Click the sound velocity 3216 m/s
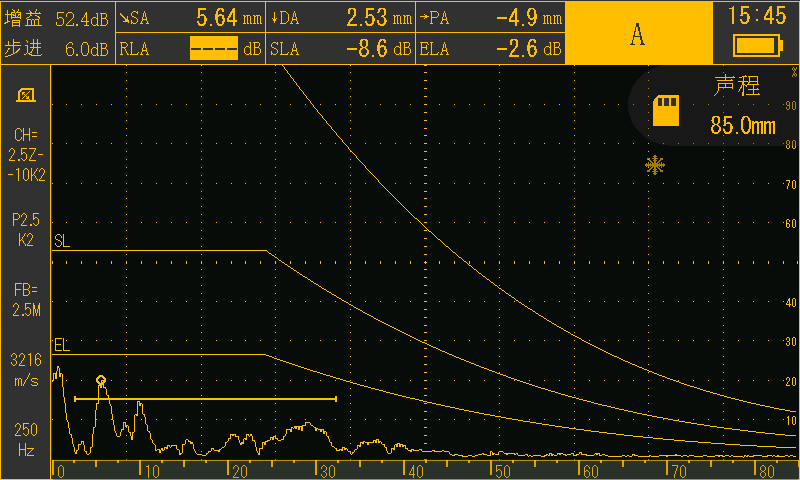The width and height of the screenshot is (800, 480). 26,370
